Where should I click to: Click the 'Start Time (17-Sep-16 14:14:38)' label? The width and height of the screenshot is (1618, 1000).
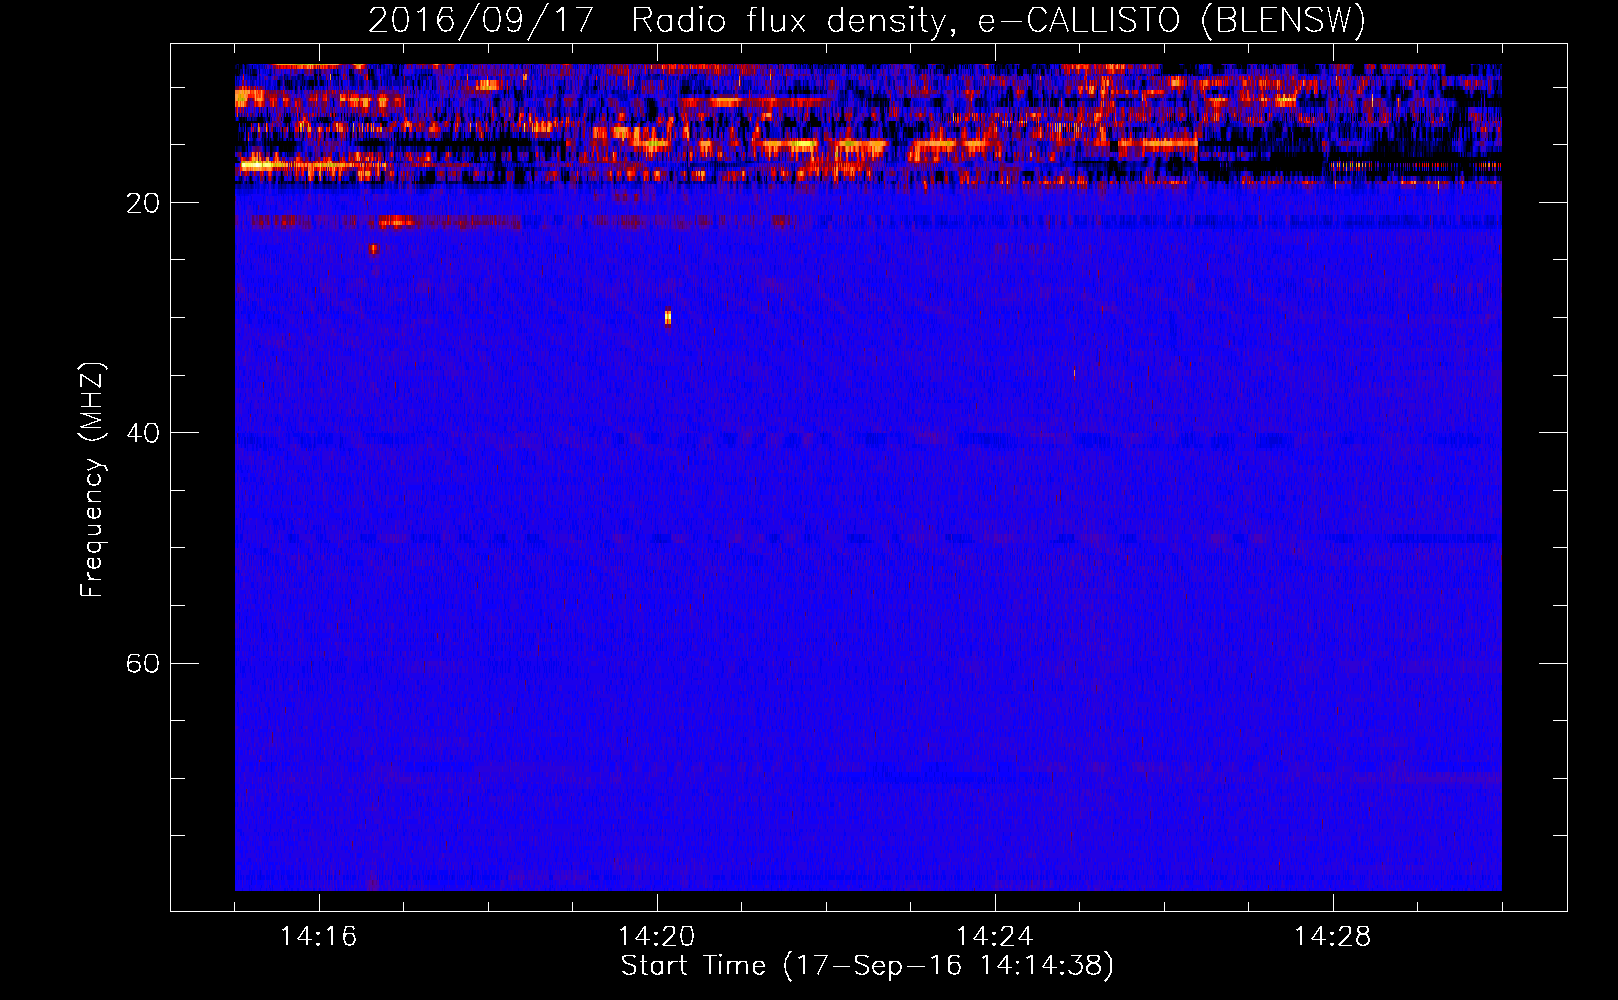tap(867, 966)
